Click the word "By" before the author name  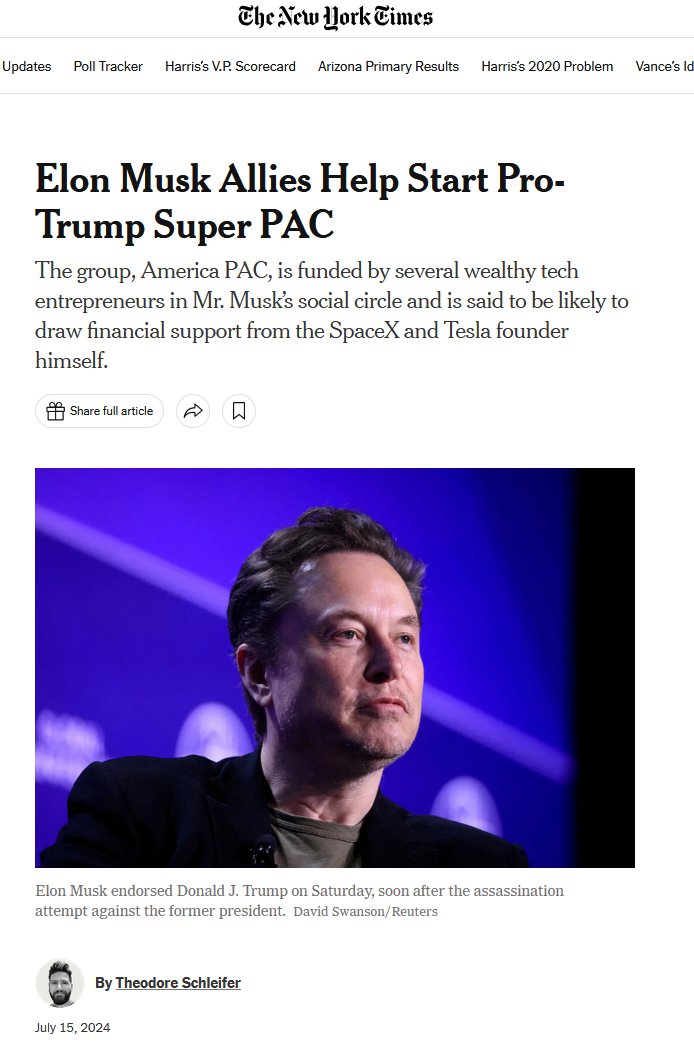click(103, 983)
